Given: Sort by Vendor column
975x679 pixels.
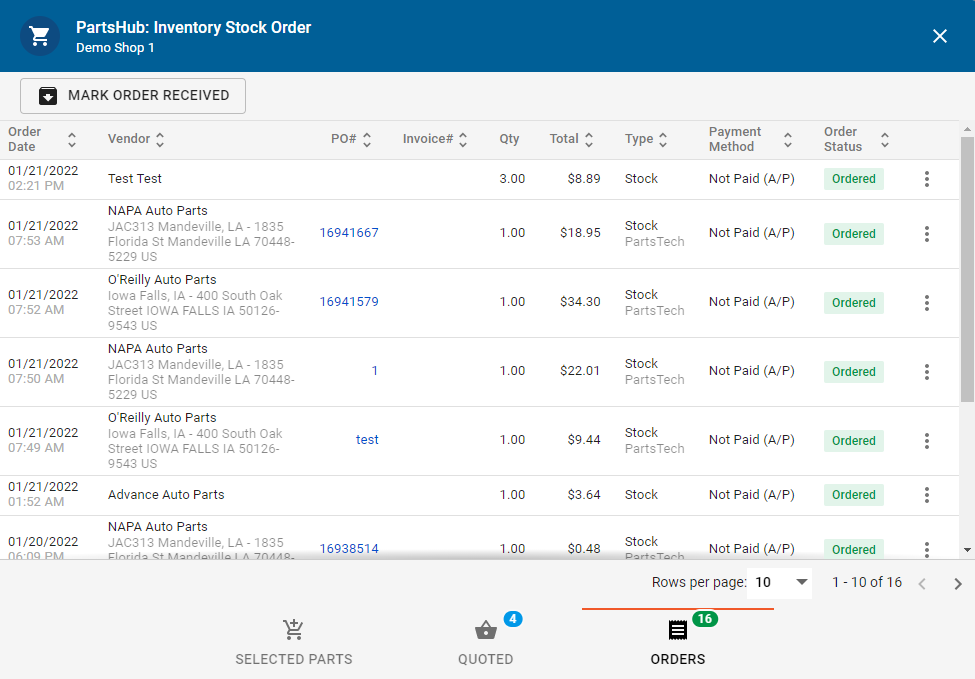Looking at the screenshot, I should (136, 139).
